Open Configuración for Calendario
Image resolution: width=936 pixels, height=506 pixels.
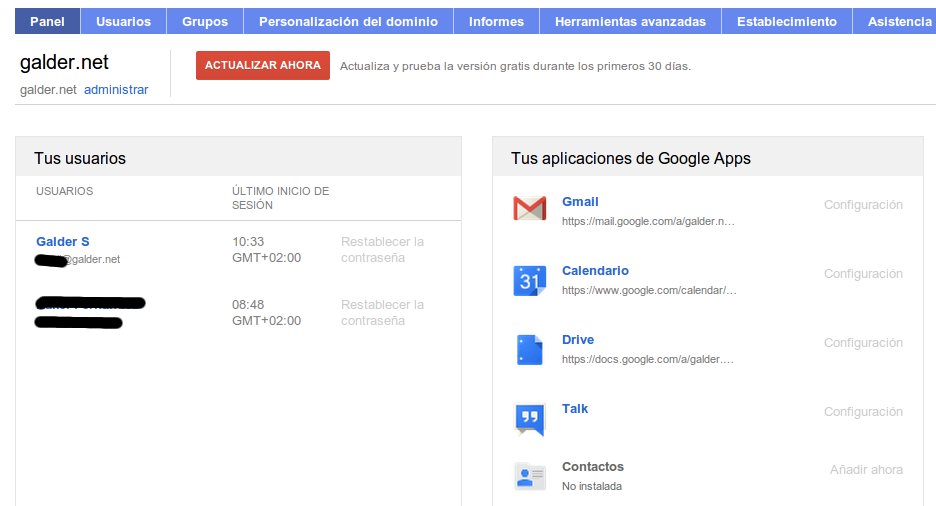(x=863, y=274)
